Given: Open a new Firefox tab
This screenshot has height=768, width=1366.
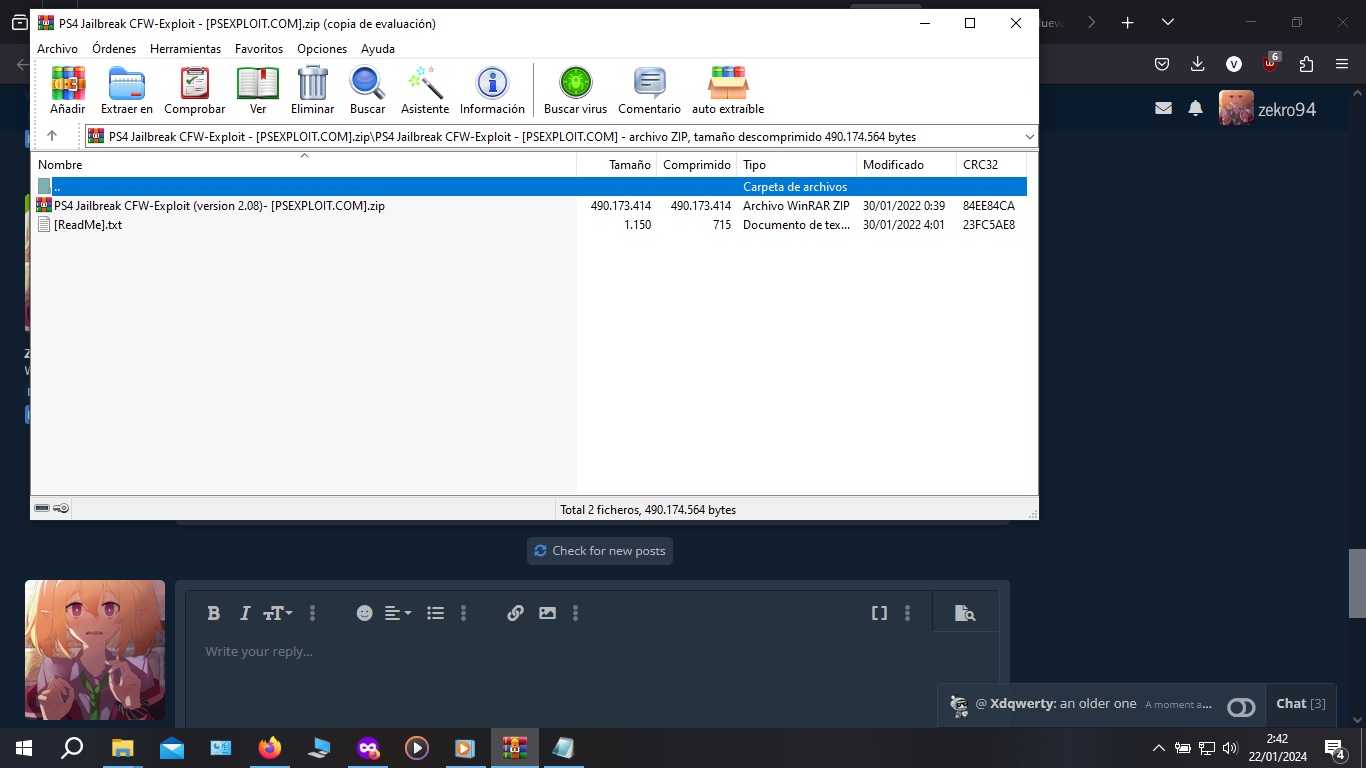Looking at the screenshot, I should pos(1128,22).
